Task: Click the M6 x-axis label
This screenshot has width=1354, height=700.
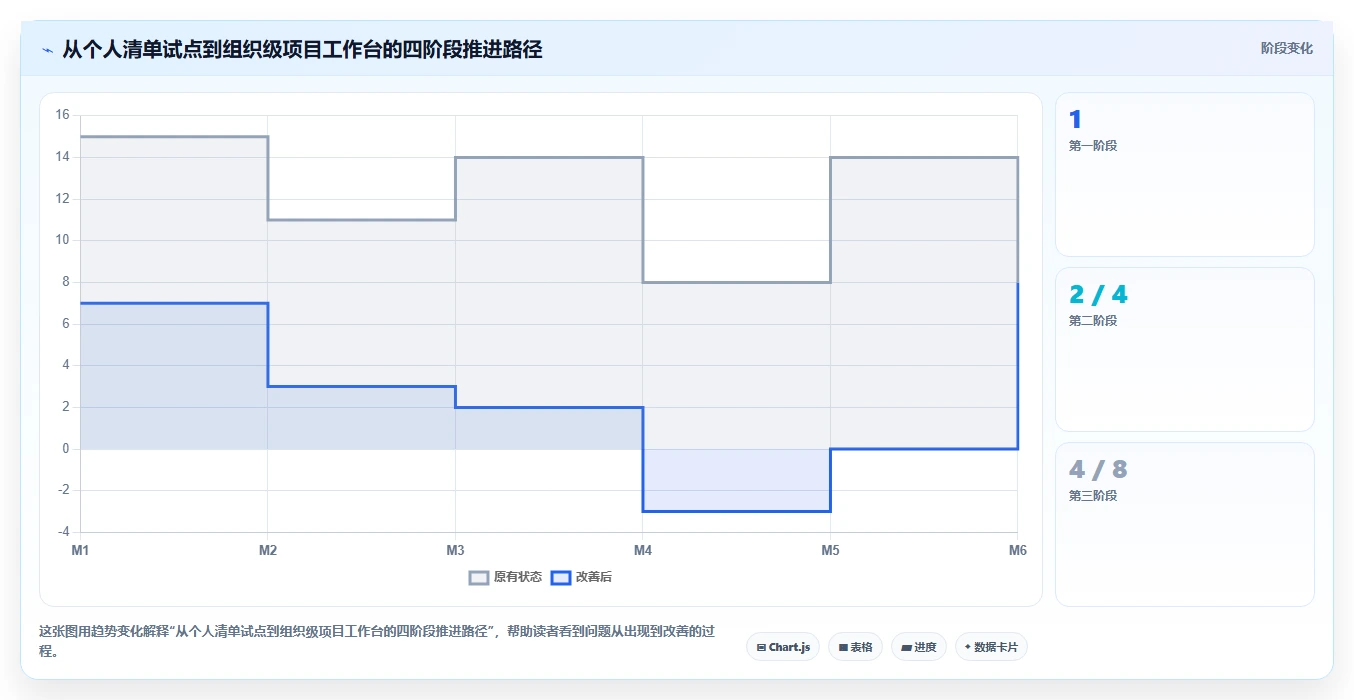Action: 1017,550
